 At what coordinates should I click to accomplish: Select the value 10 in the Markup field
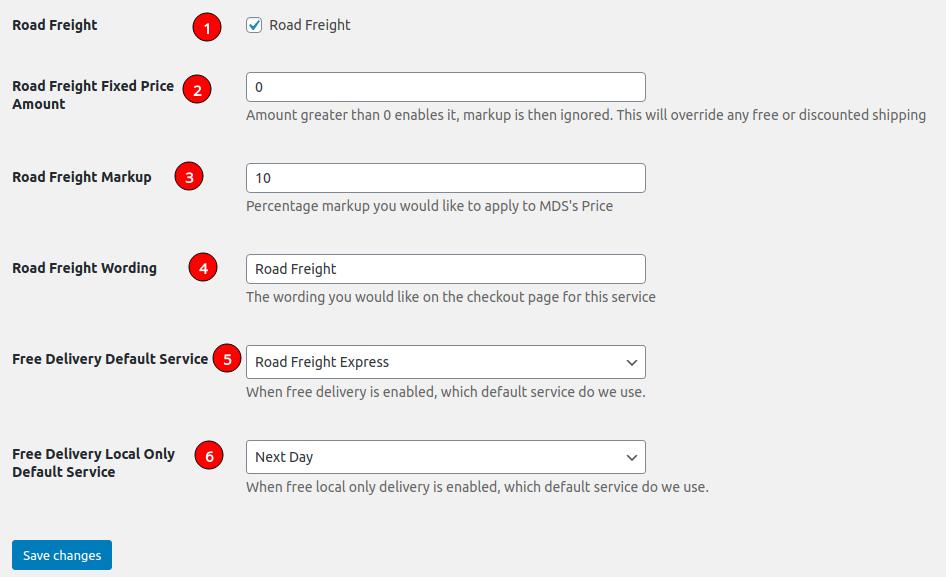(445, 177)
